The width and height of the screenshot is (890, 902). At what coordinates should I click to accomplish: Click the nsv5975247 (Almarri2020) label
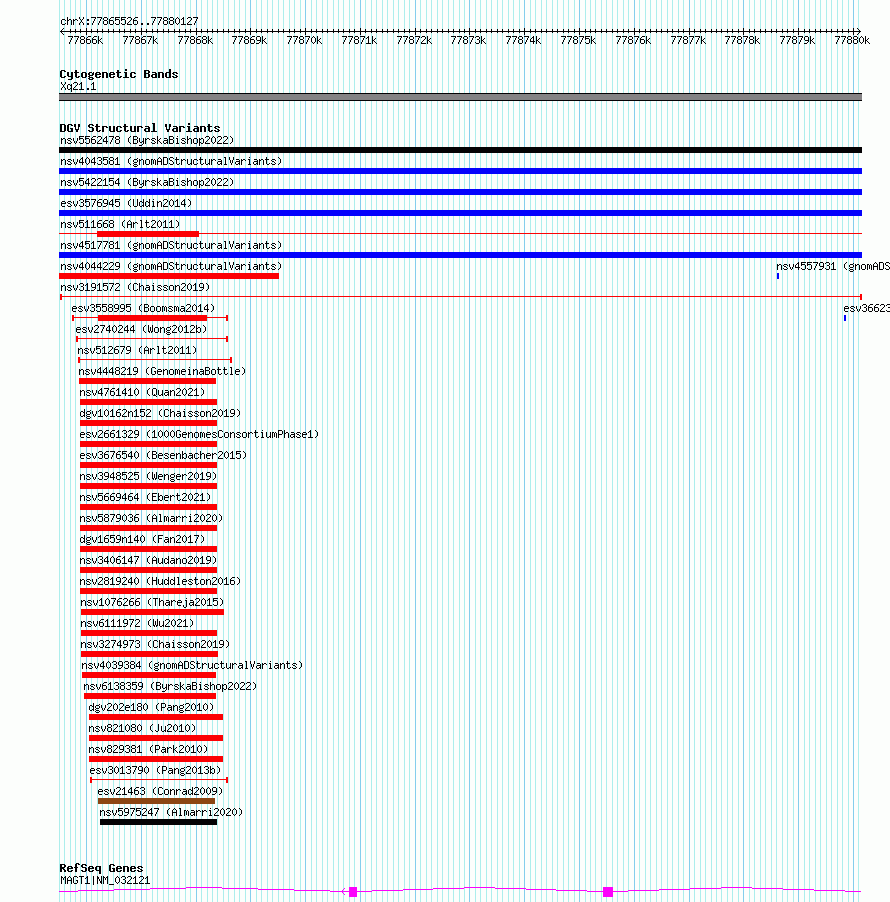[x=171, y=812]
